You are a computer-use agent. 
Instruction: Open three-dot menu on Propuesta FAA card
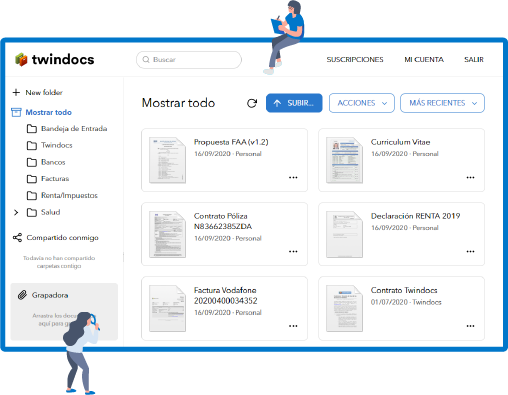(293, 178)
